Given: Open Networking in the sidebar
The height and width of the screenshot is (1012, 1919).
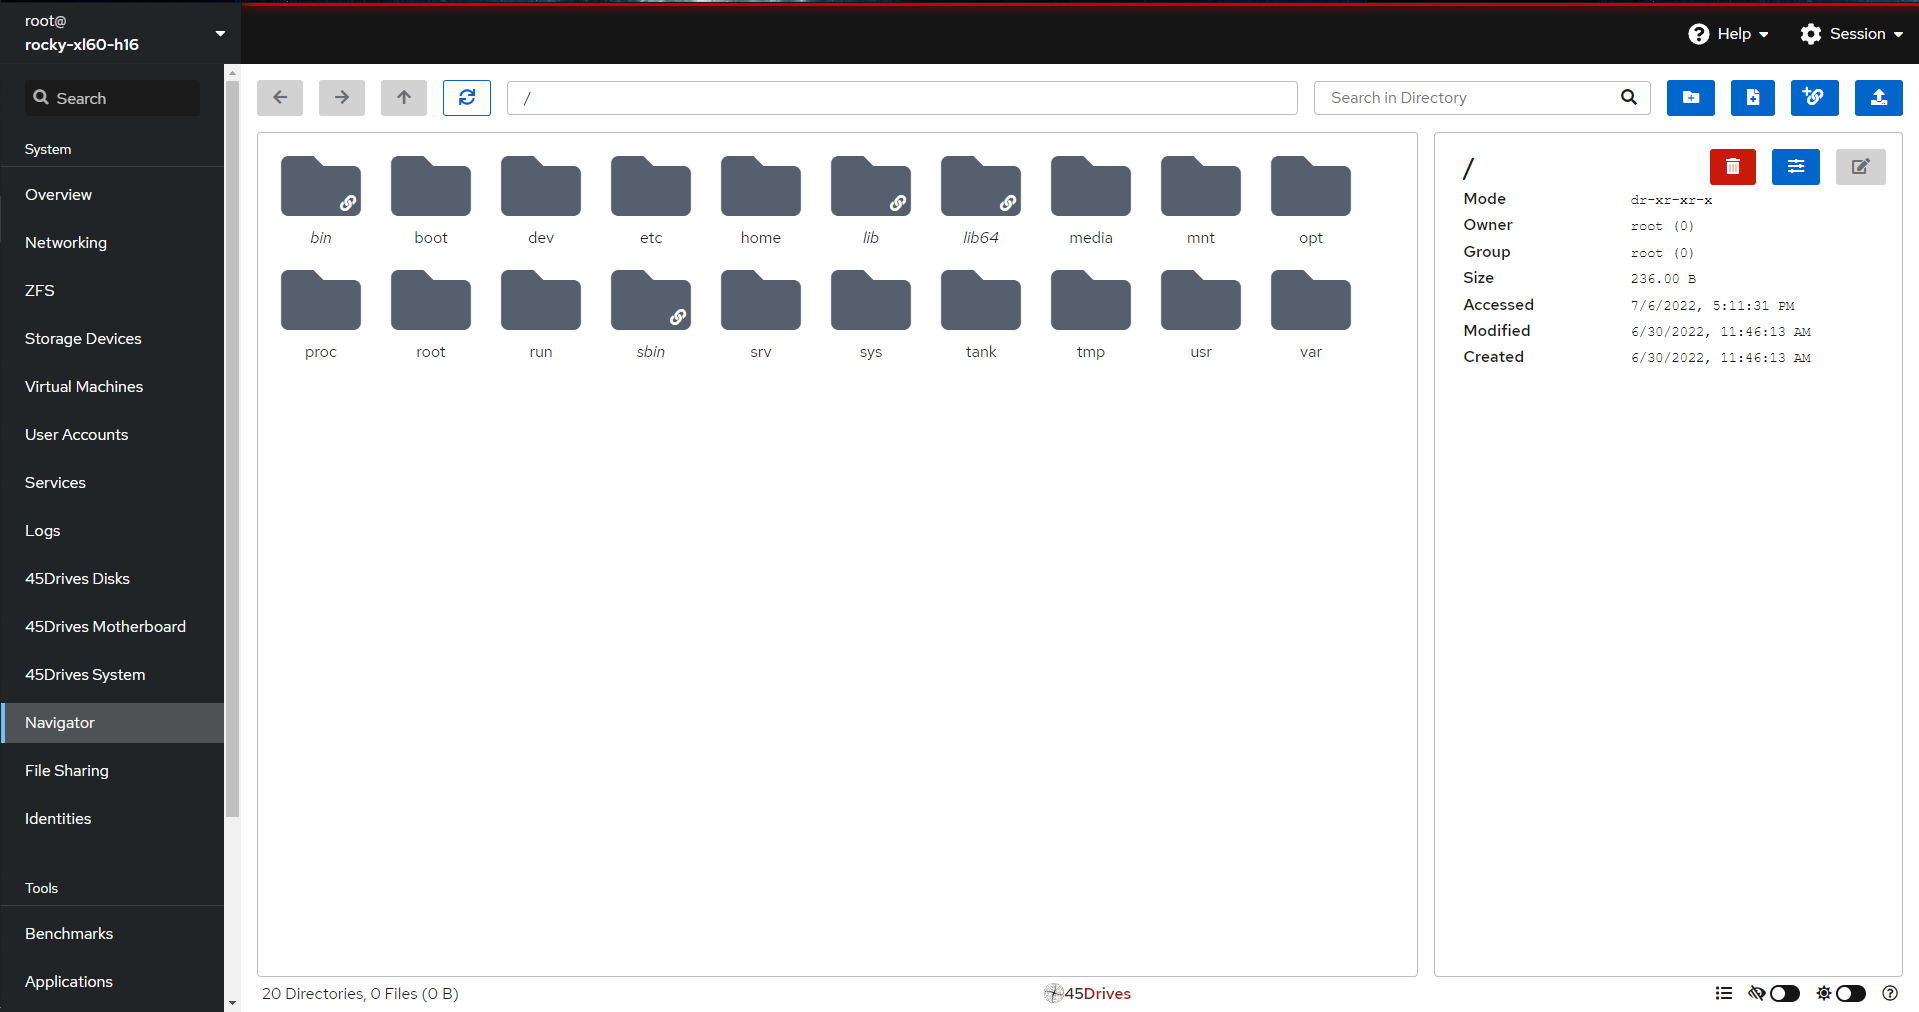Looking at the screenshot, I should tap(112, 243).
